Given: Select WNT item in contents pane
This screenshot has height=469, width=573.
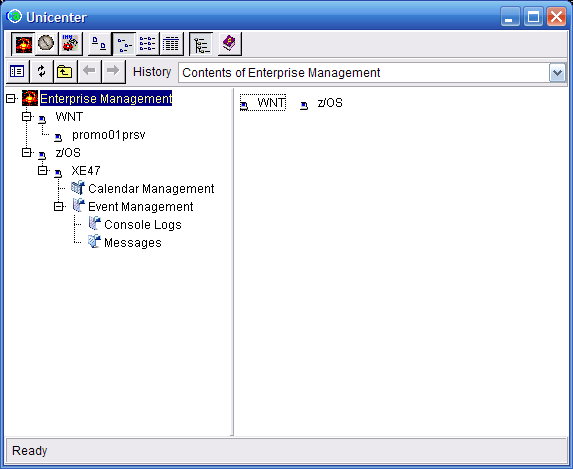Looking at the screenshot, I should [271, 103].
